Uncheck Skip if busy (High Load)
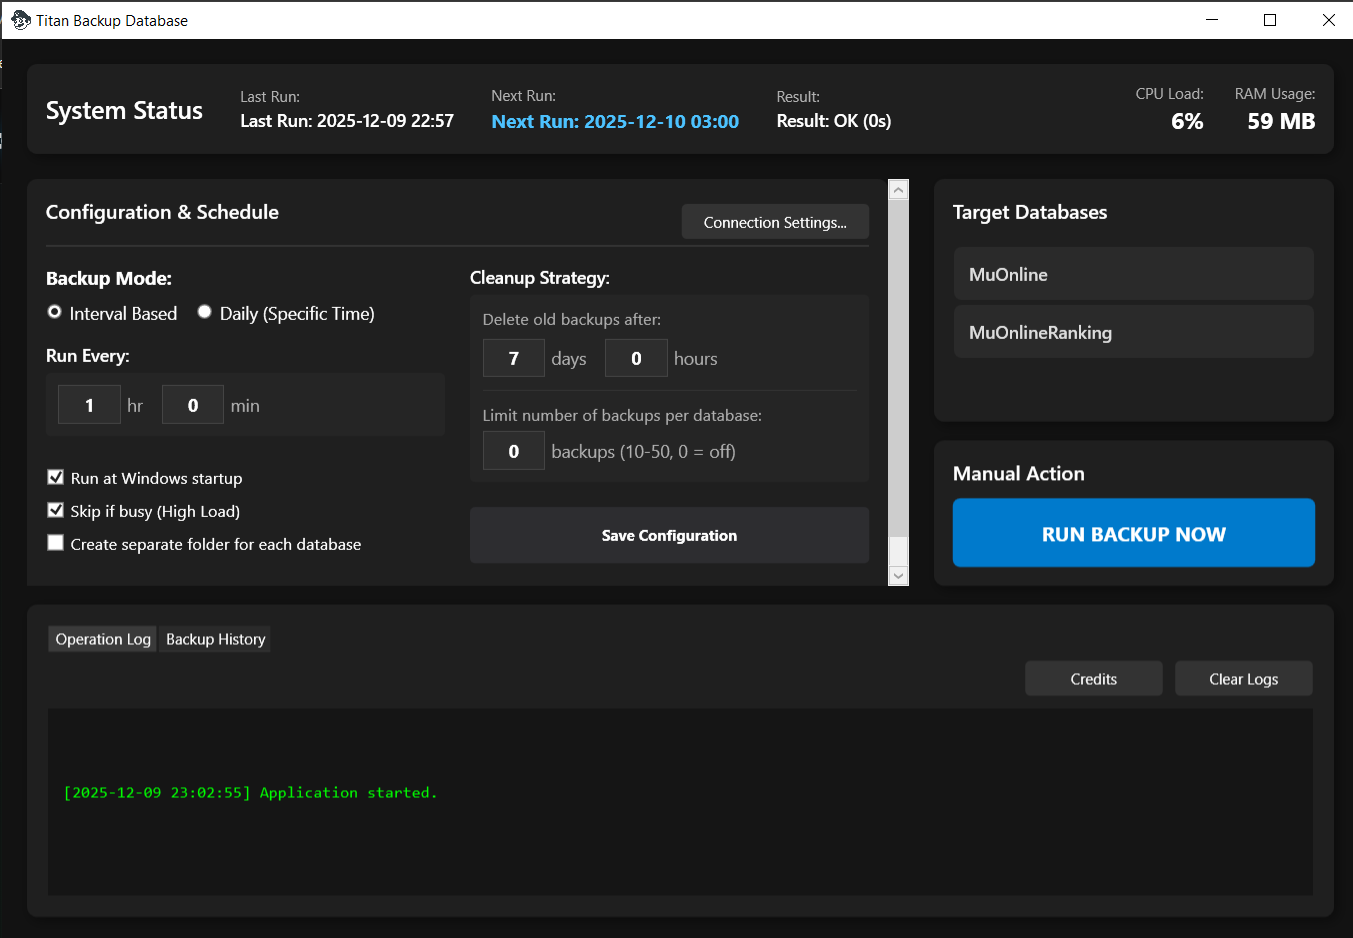This screenshot has width=1353, height=938. pos(56,511)
